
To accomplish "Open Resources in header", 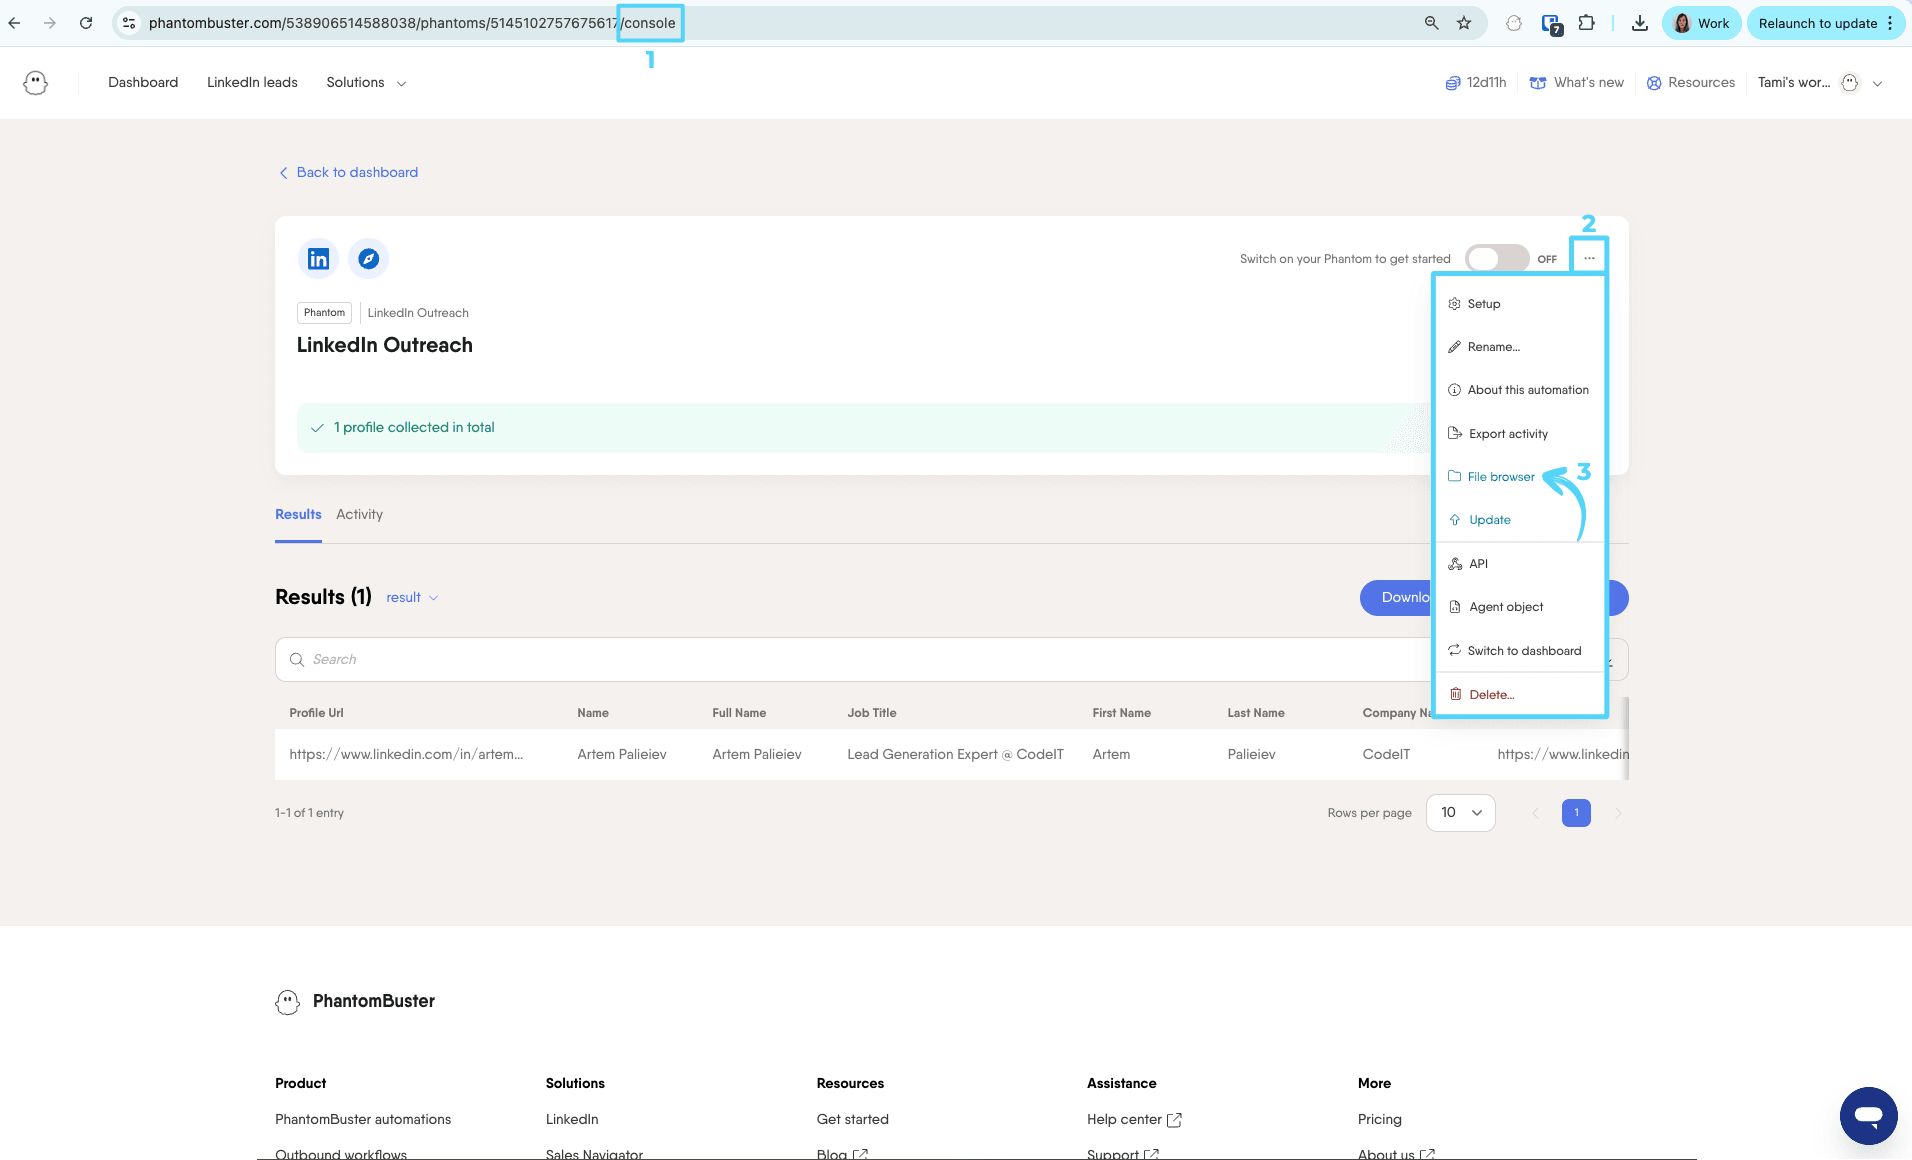I will pos(1691,83).
